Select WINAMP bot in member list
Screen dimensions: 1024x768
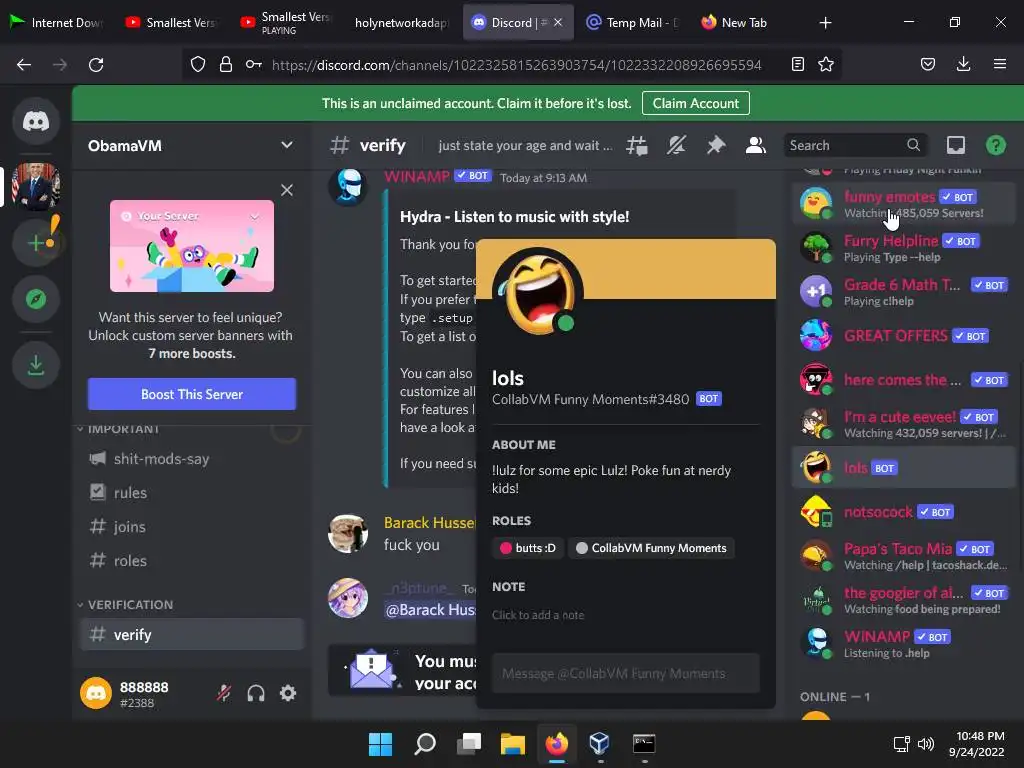pos(904,643)
